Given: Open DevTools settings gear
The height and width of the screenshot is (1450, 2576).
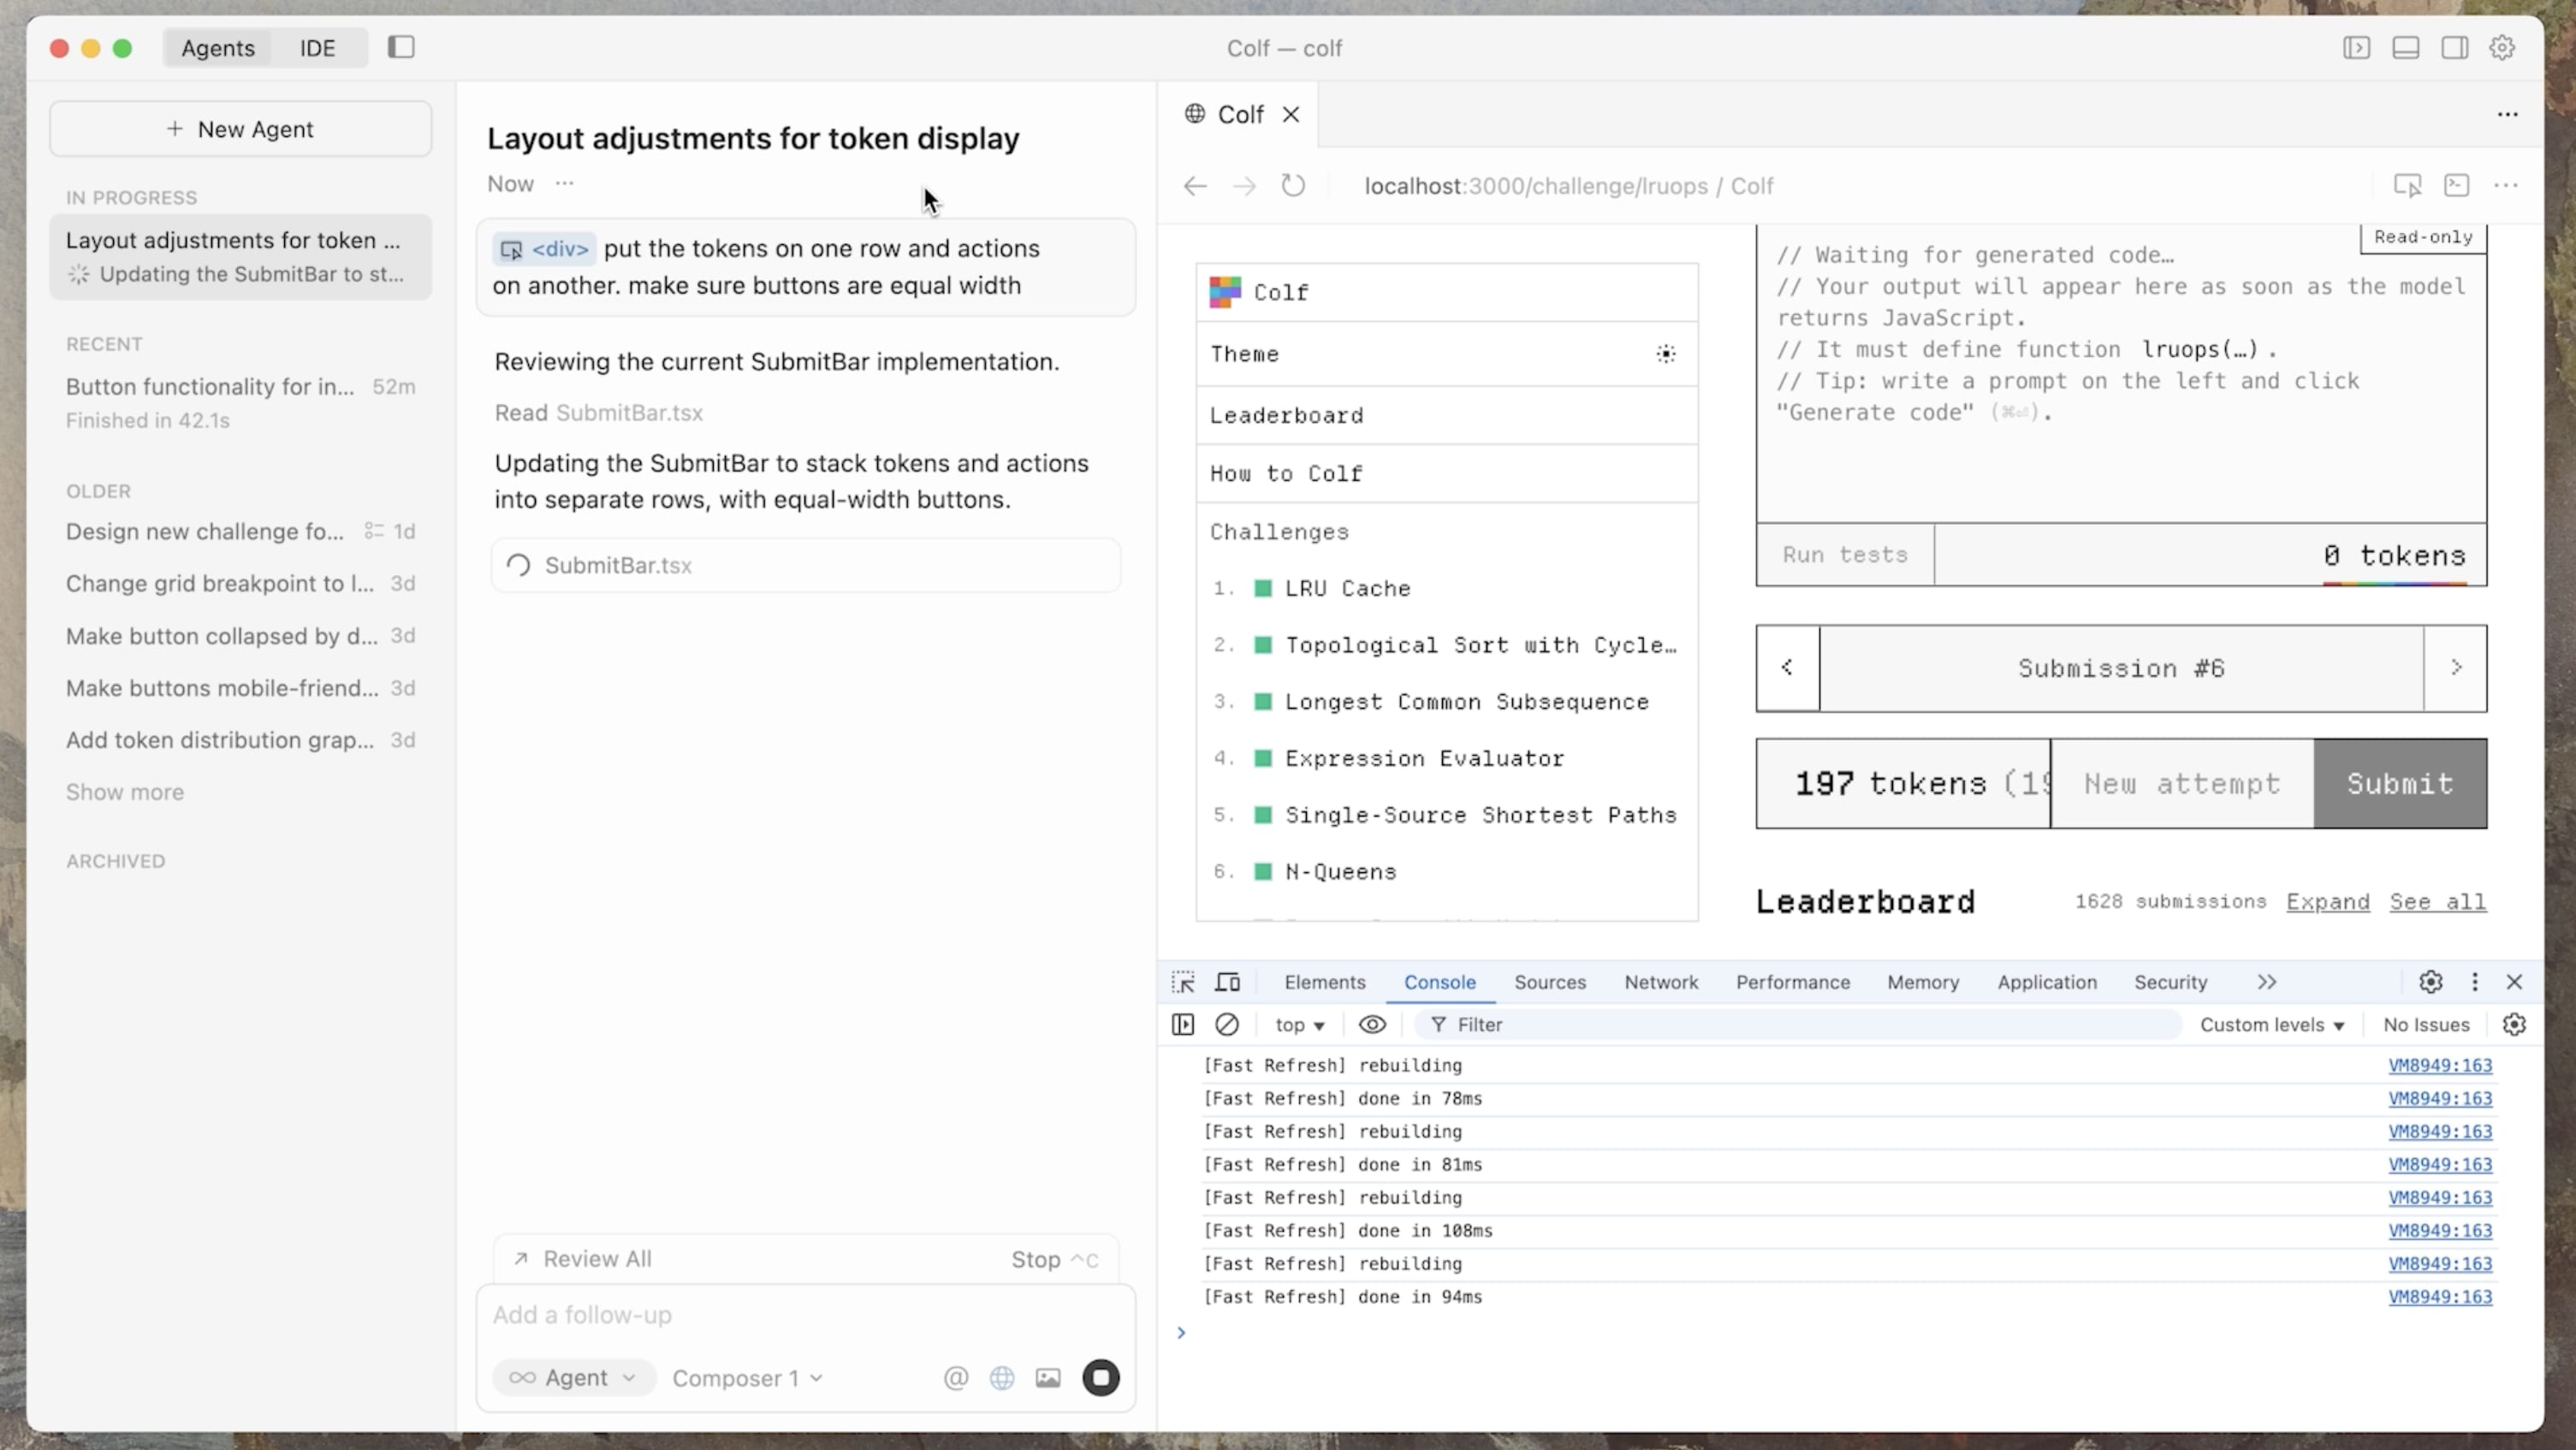Looking at the screenshot, I should click(x=2430, y=982).
